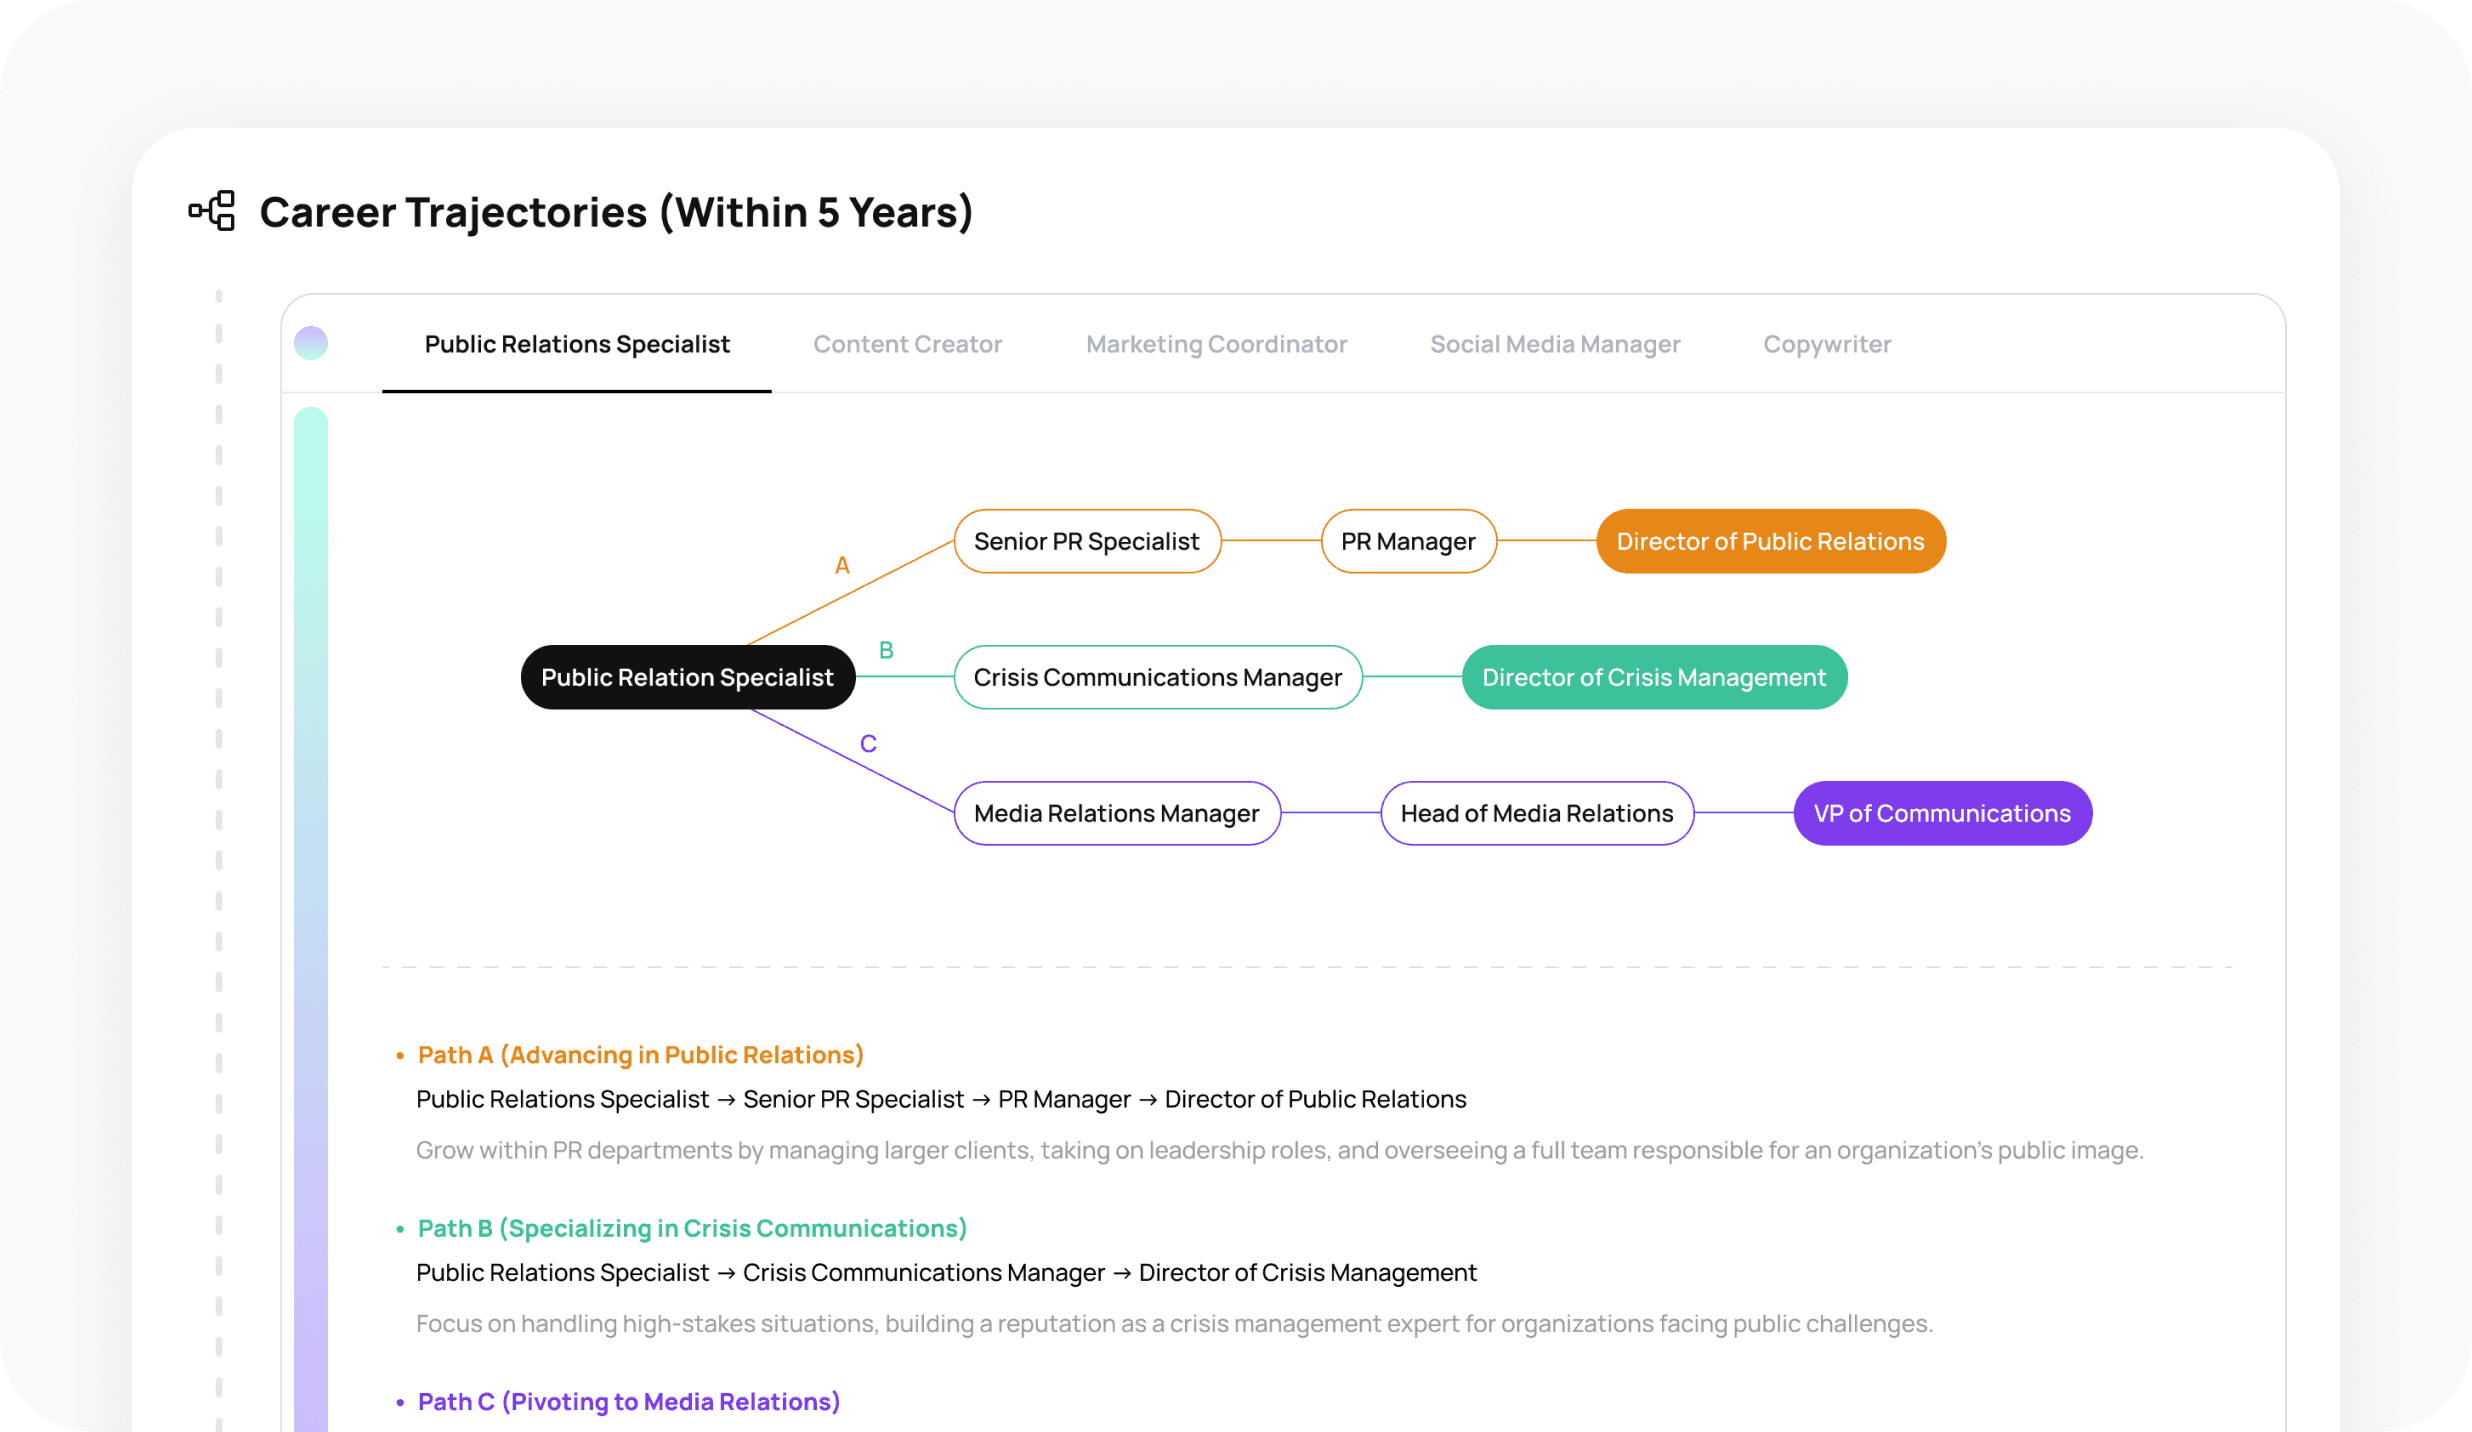Click the Path A (Advancing in Public Relations) heading
The width and height of the screenshot is (2472, 1432).
[640, 1054]
